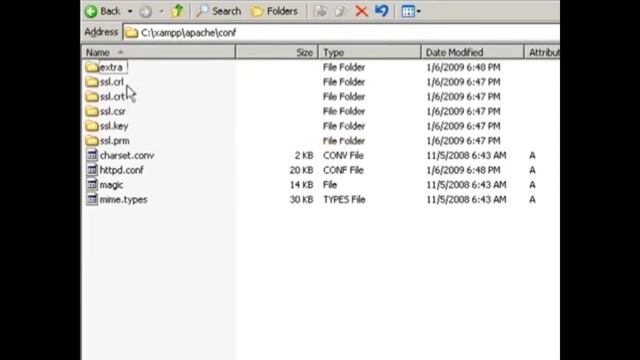This screenshot has width=640, height=360.
Task: Go up one folder level
Action: [178, 11]
